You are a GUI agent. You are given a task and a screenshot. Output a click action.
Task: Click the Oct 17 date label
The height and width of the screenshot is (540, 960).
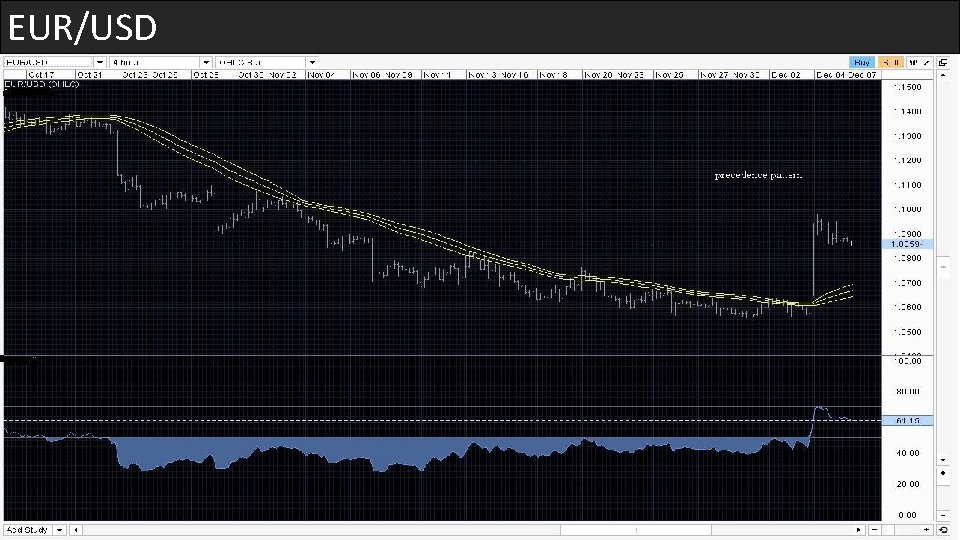pos(41,75)
